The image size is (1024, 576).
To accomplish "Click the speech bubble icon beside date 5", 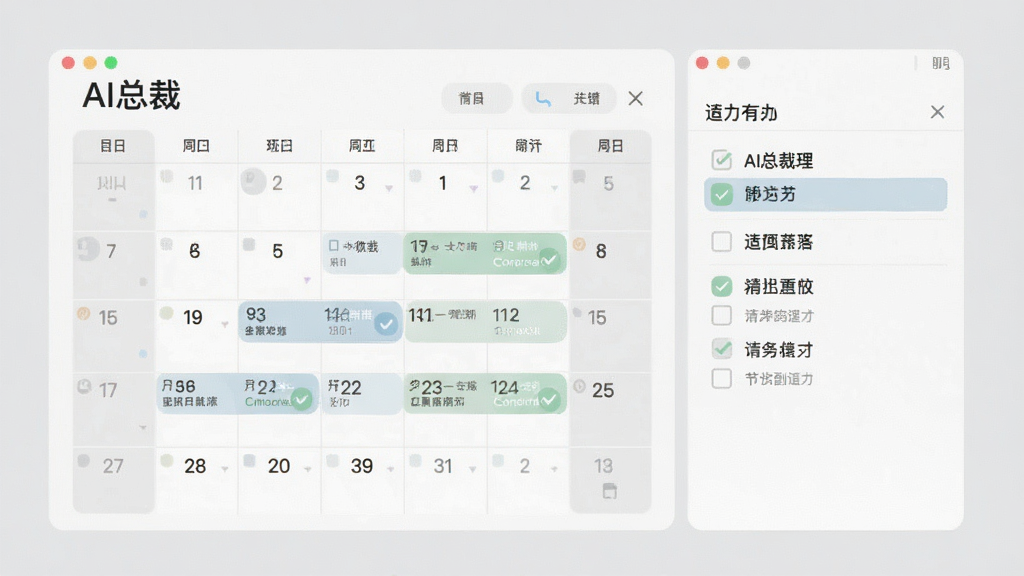I will coord(579,176).
